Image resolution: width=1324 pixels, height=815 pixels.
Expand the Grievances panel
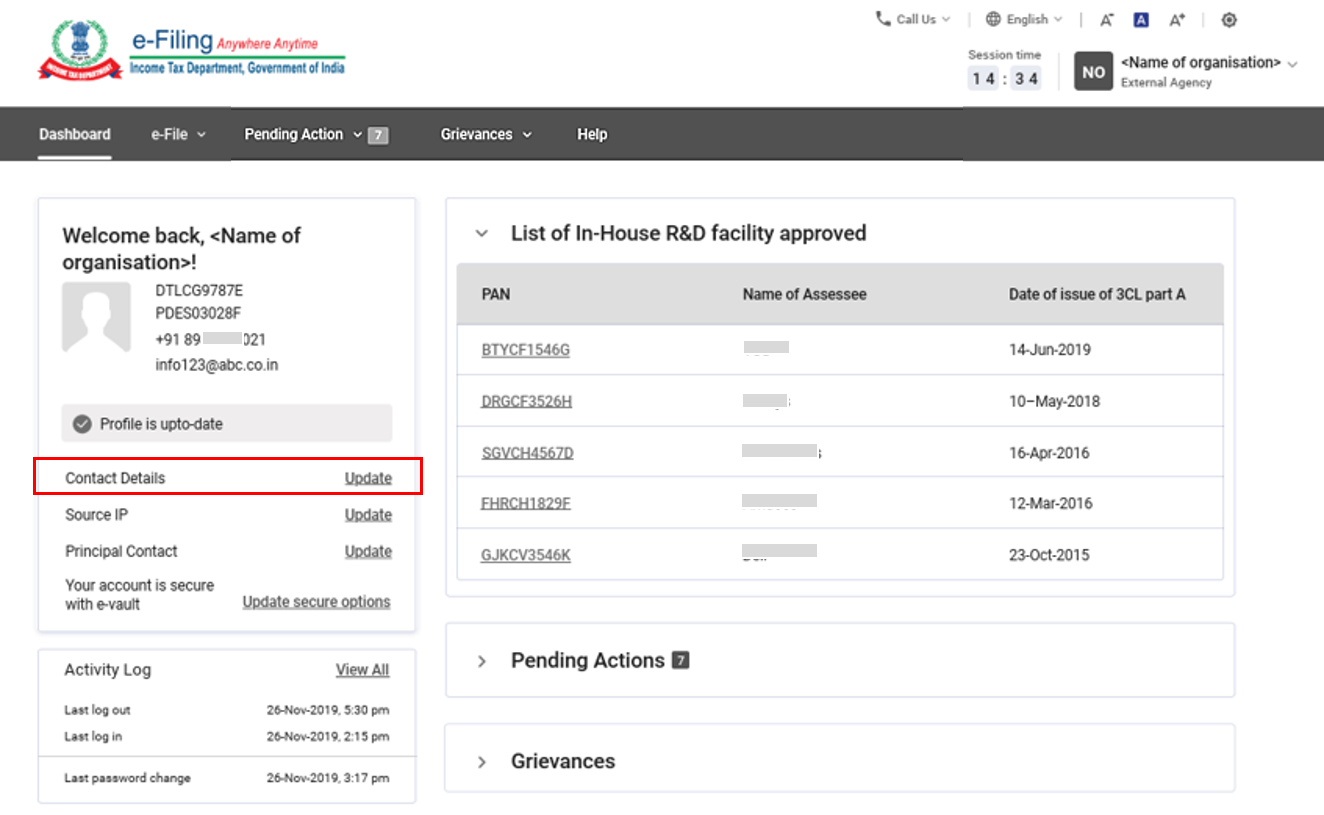[x=482, y=762]
